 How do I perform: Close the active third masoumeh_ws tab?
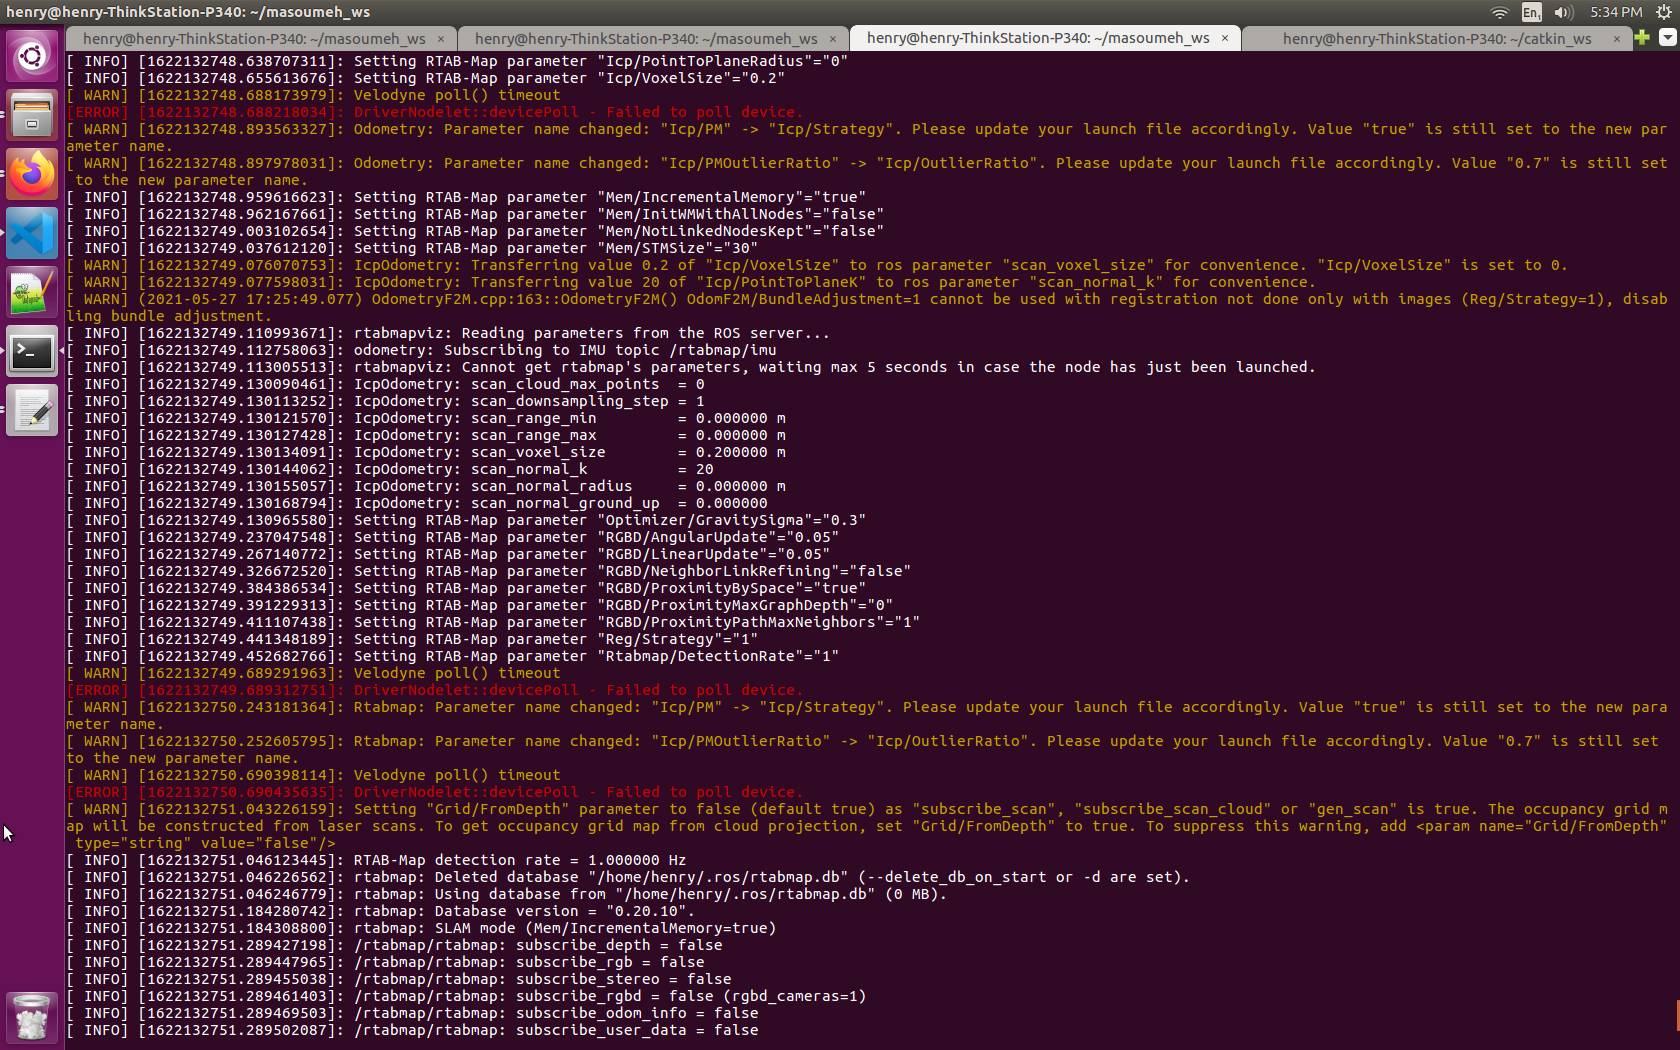(1224, 39)
